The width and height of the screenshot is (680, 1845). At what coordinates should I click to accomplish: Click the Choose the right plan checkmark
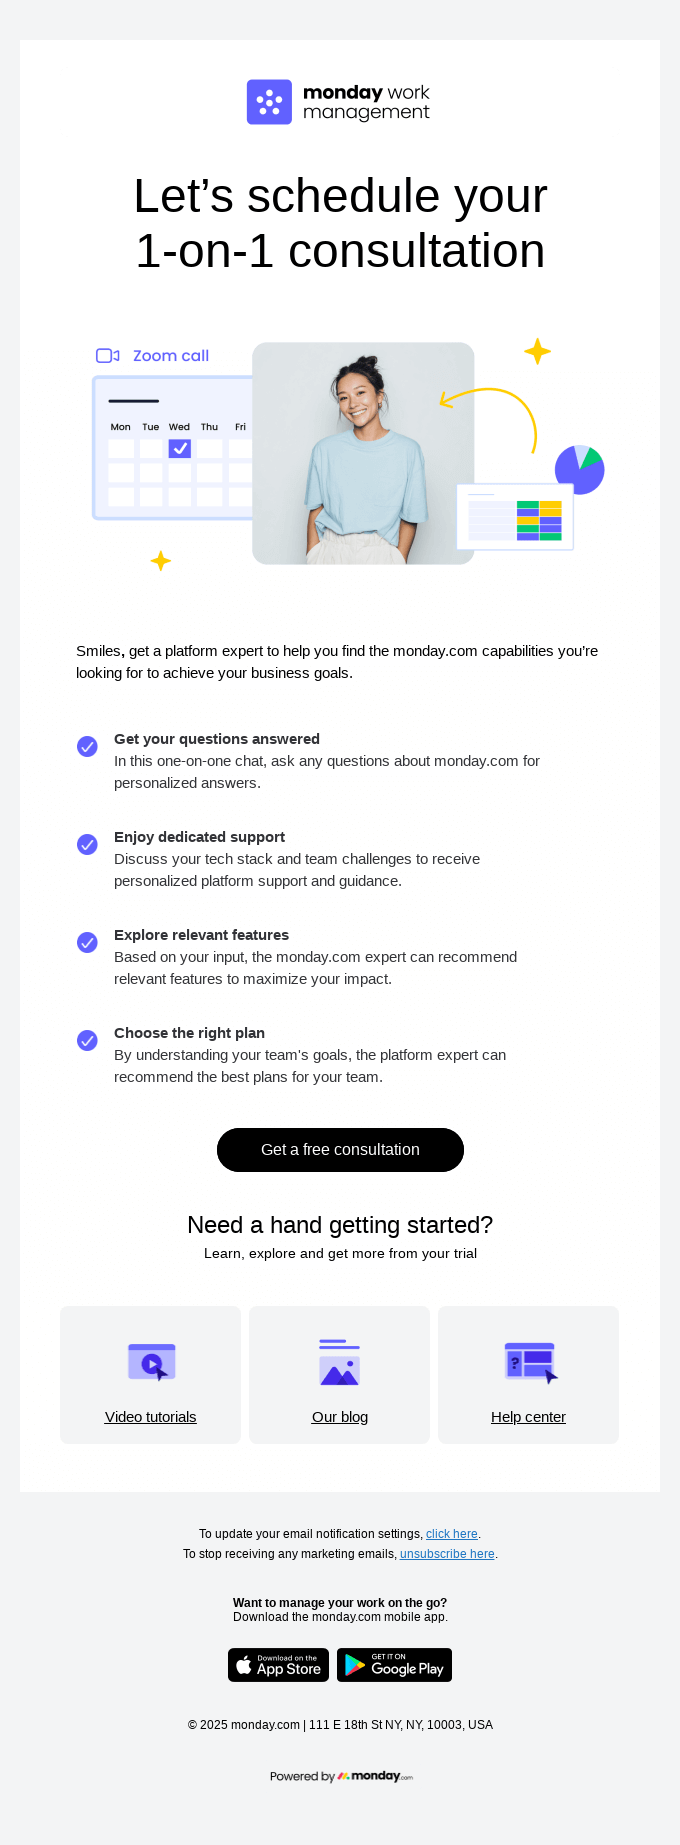pyautogui.click(x=87, y=1041)
